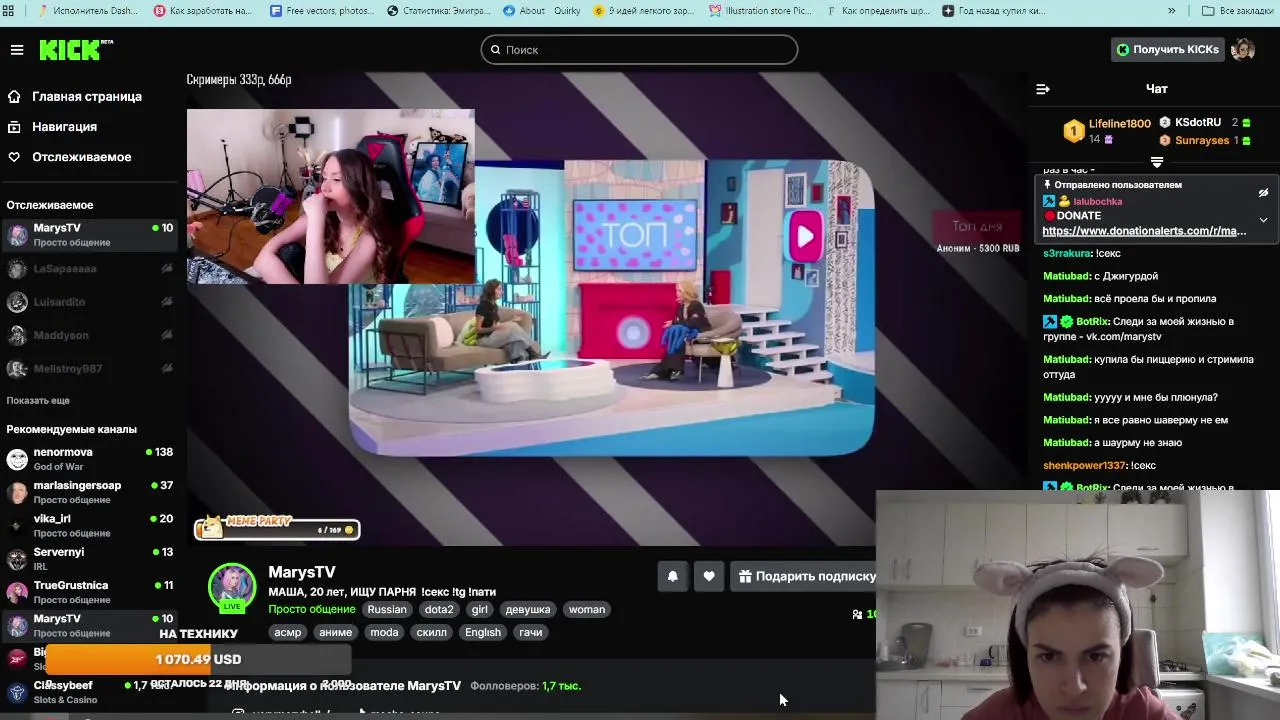Image resolution: width=1280 pixels, height=720 pixels.
Task: Open Все закладки bookmarks folder
Action: [1237, 11]
